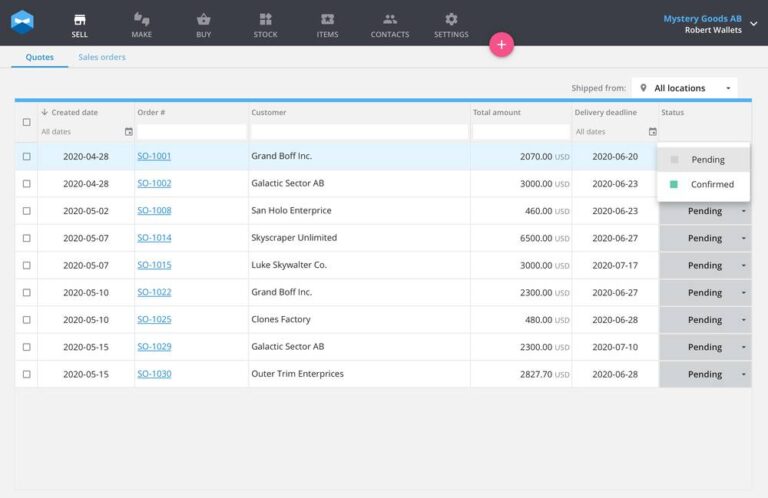Image resolution: width=768 pixels, height=498 pixels.
Task: Open the Stock module icon
Action: click(x=265, y=19)
